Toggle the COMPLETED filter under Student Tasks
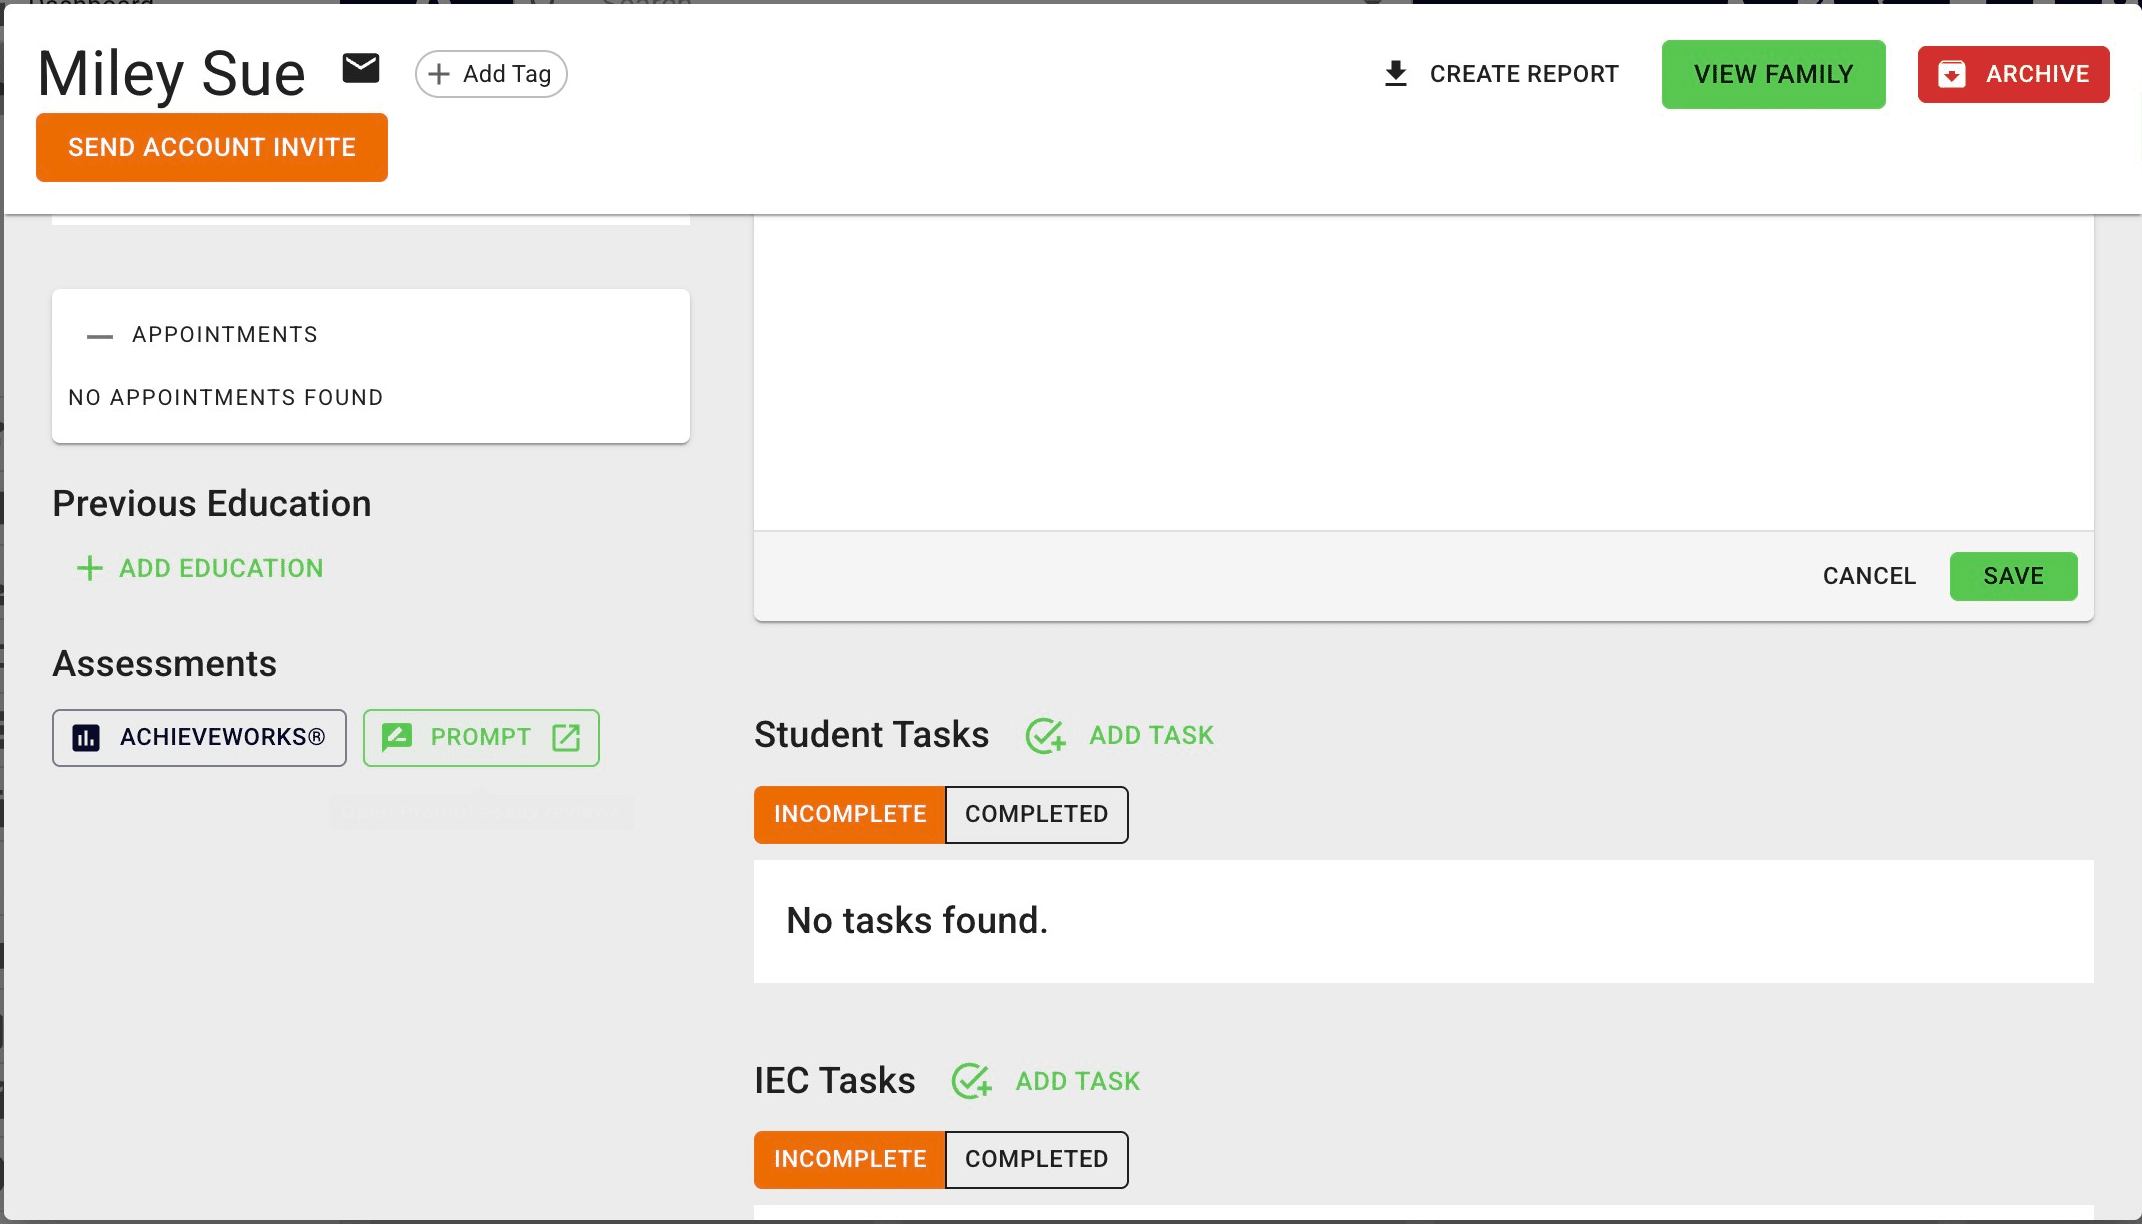Viewport: 2142px width, 1224px height. 1036,814
